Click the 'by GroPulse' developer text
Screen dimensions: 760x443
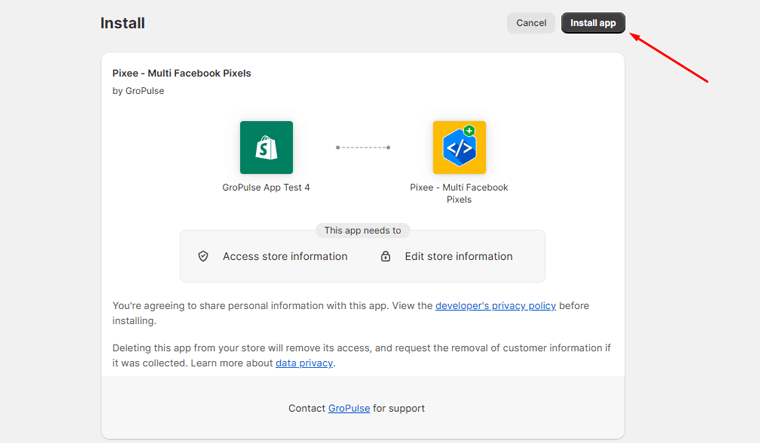coord(138,91)
